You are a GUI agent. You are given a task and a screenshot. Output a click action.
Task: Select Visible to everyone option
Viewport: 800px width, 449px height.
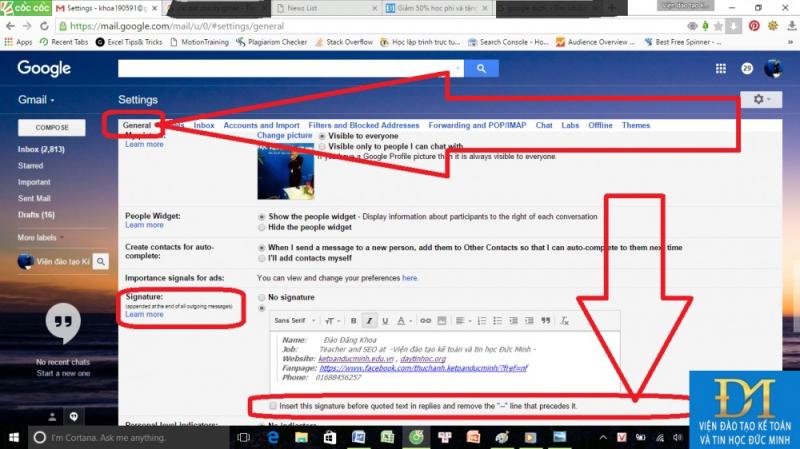(x=322, y=136)
